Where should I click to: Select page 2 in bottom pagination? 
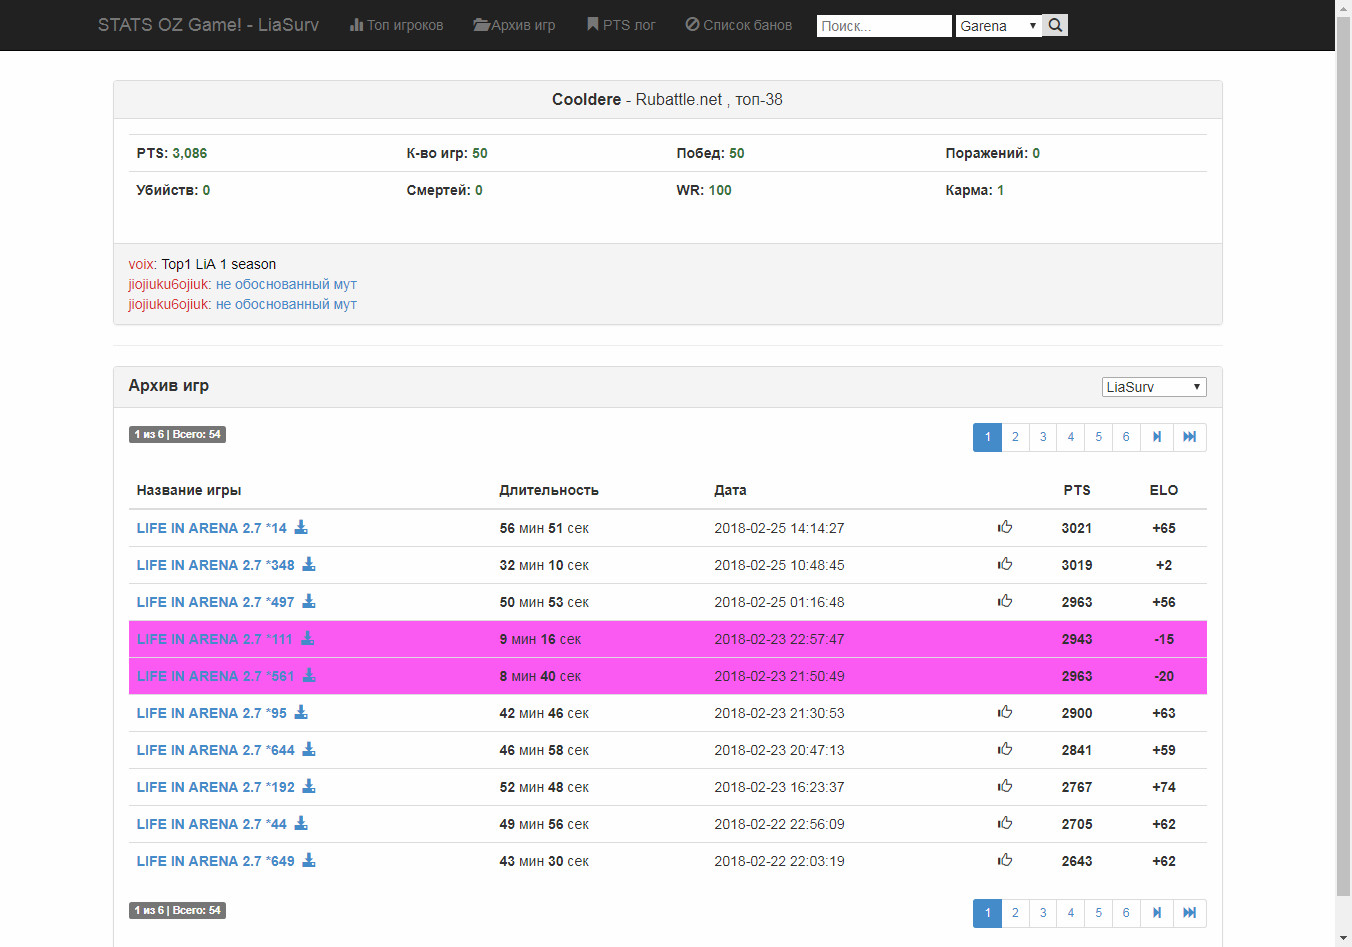(1015, 913)
